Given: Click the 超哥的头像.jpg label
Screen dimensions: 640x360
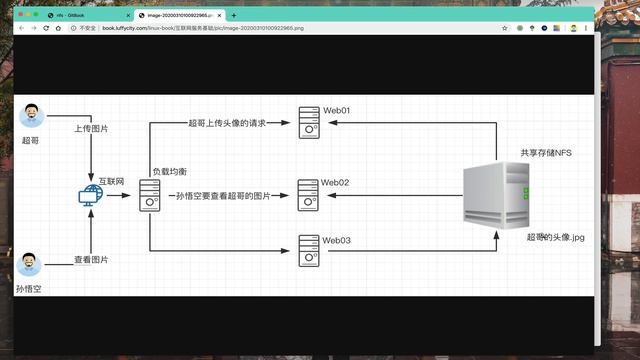Looking at the screenshot, I should (556, 237).
